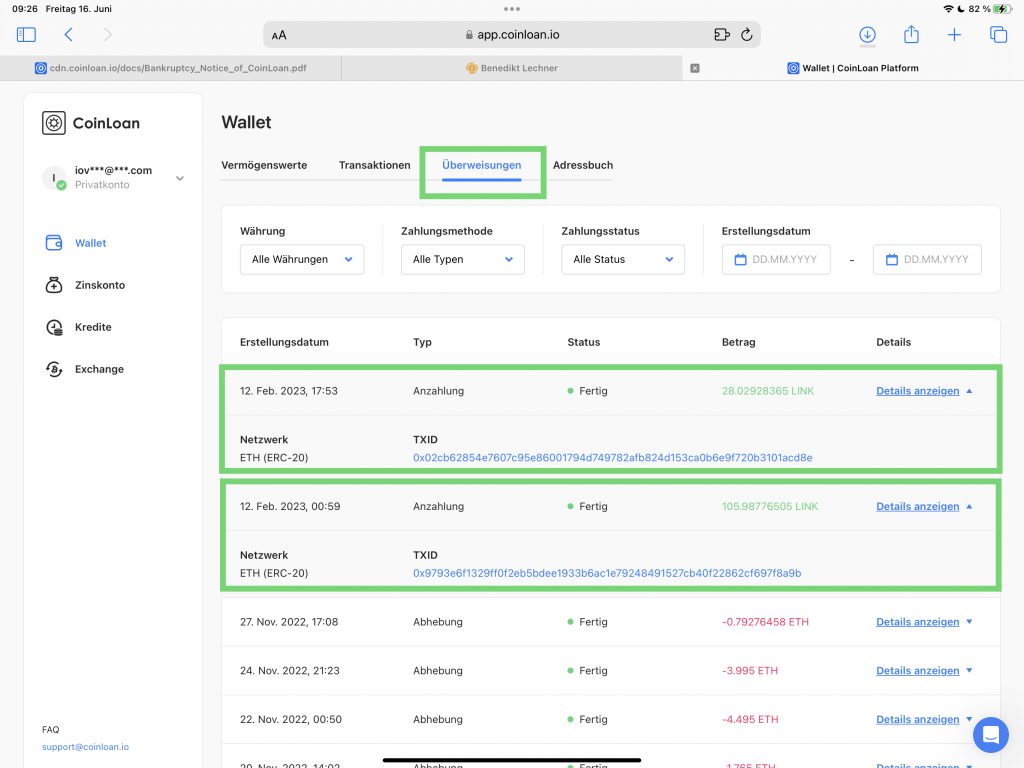Close the Wallet tab with the X icon
The height and width of the screenshot is (768, 1024).
pyautogui.click(x=695, y=68)
